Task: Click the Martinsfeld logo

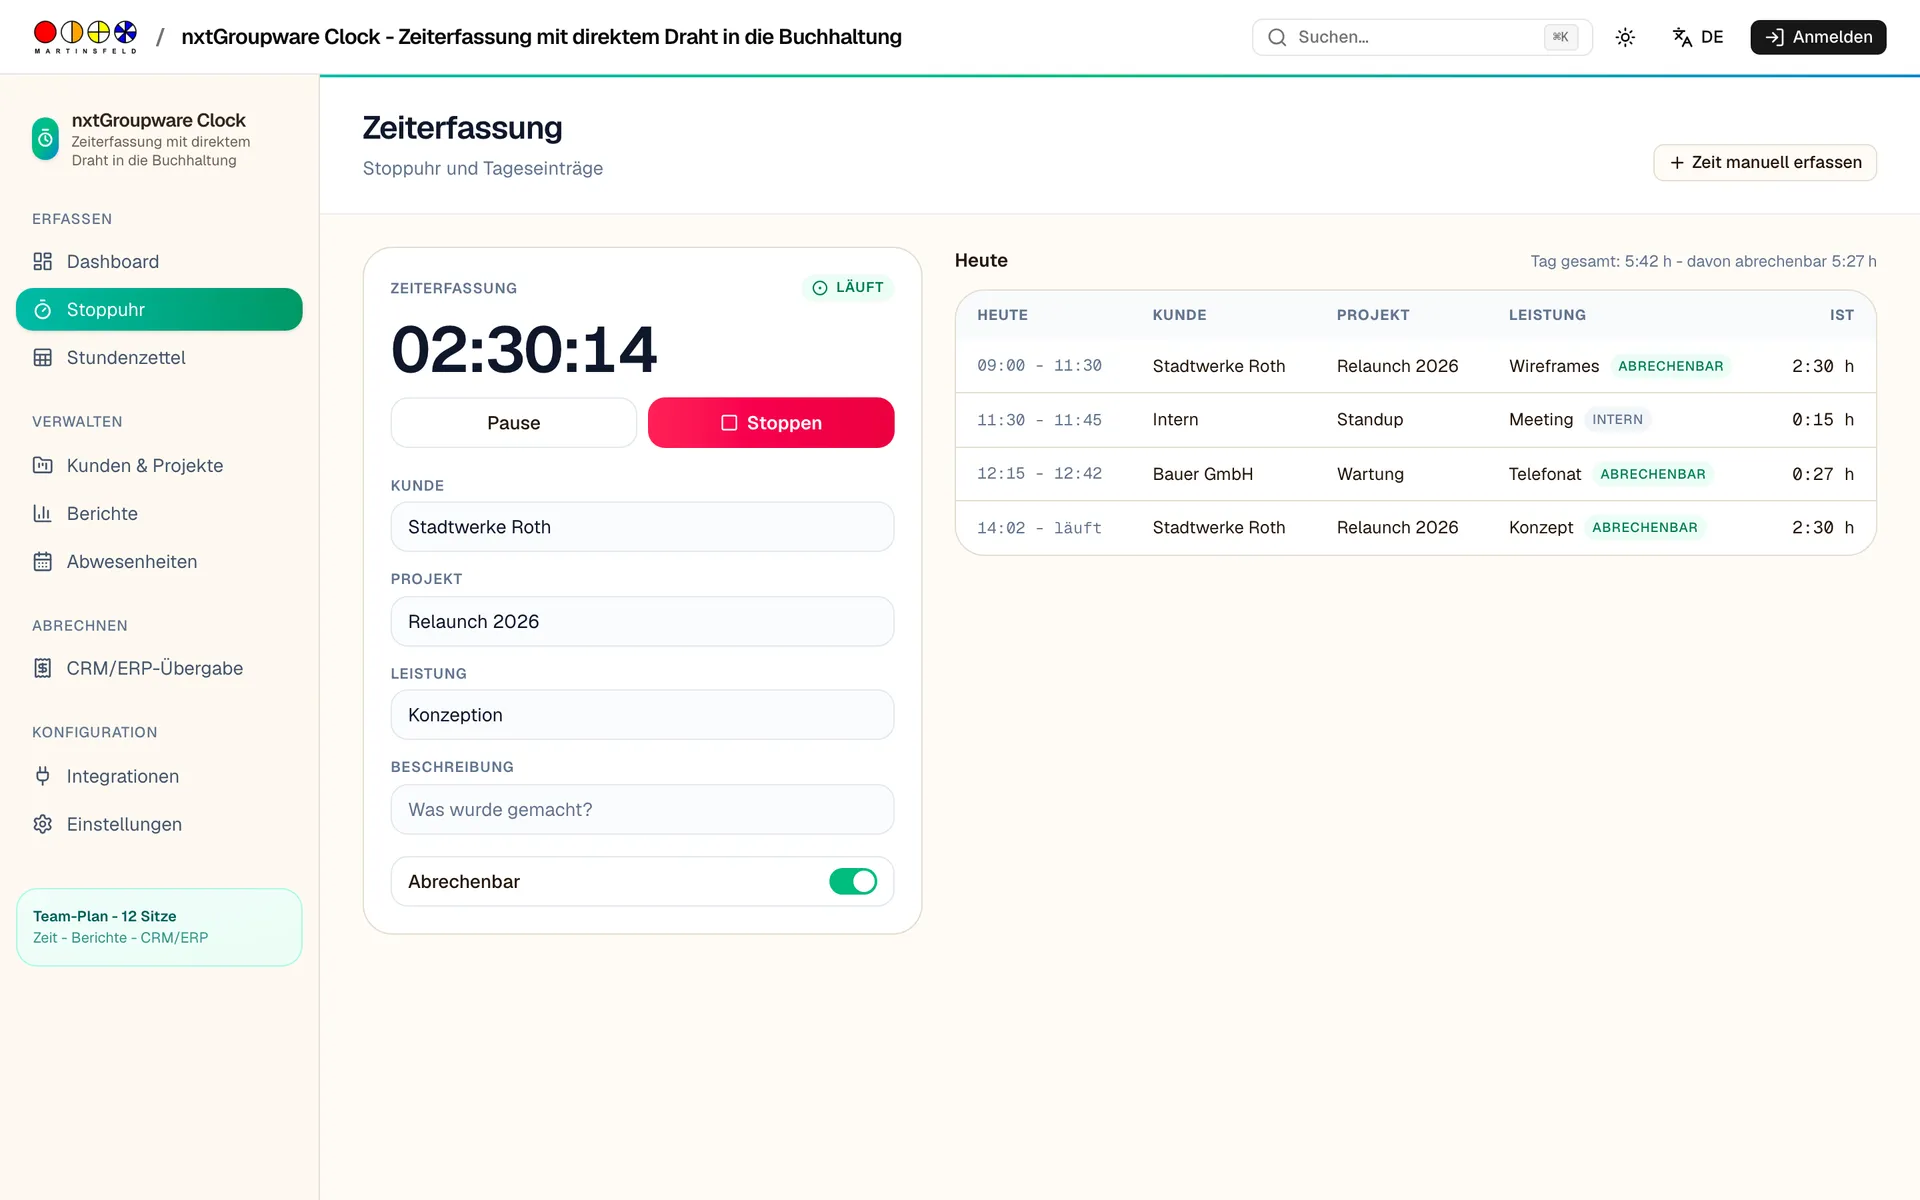Action: pyautogui.click(x=86, y=36)
